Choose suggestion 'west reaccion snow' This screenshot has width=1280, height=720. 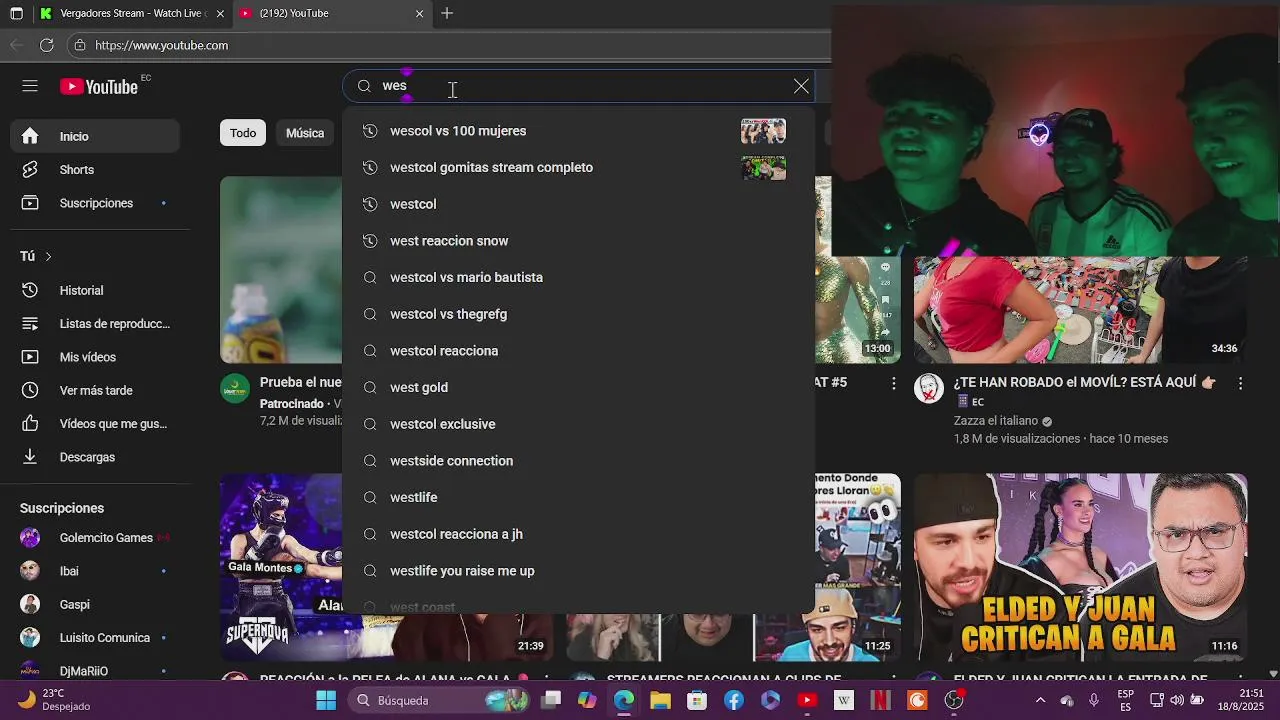point(578,241)
